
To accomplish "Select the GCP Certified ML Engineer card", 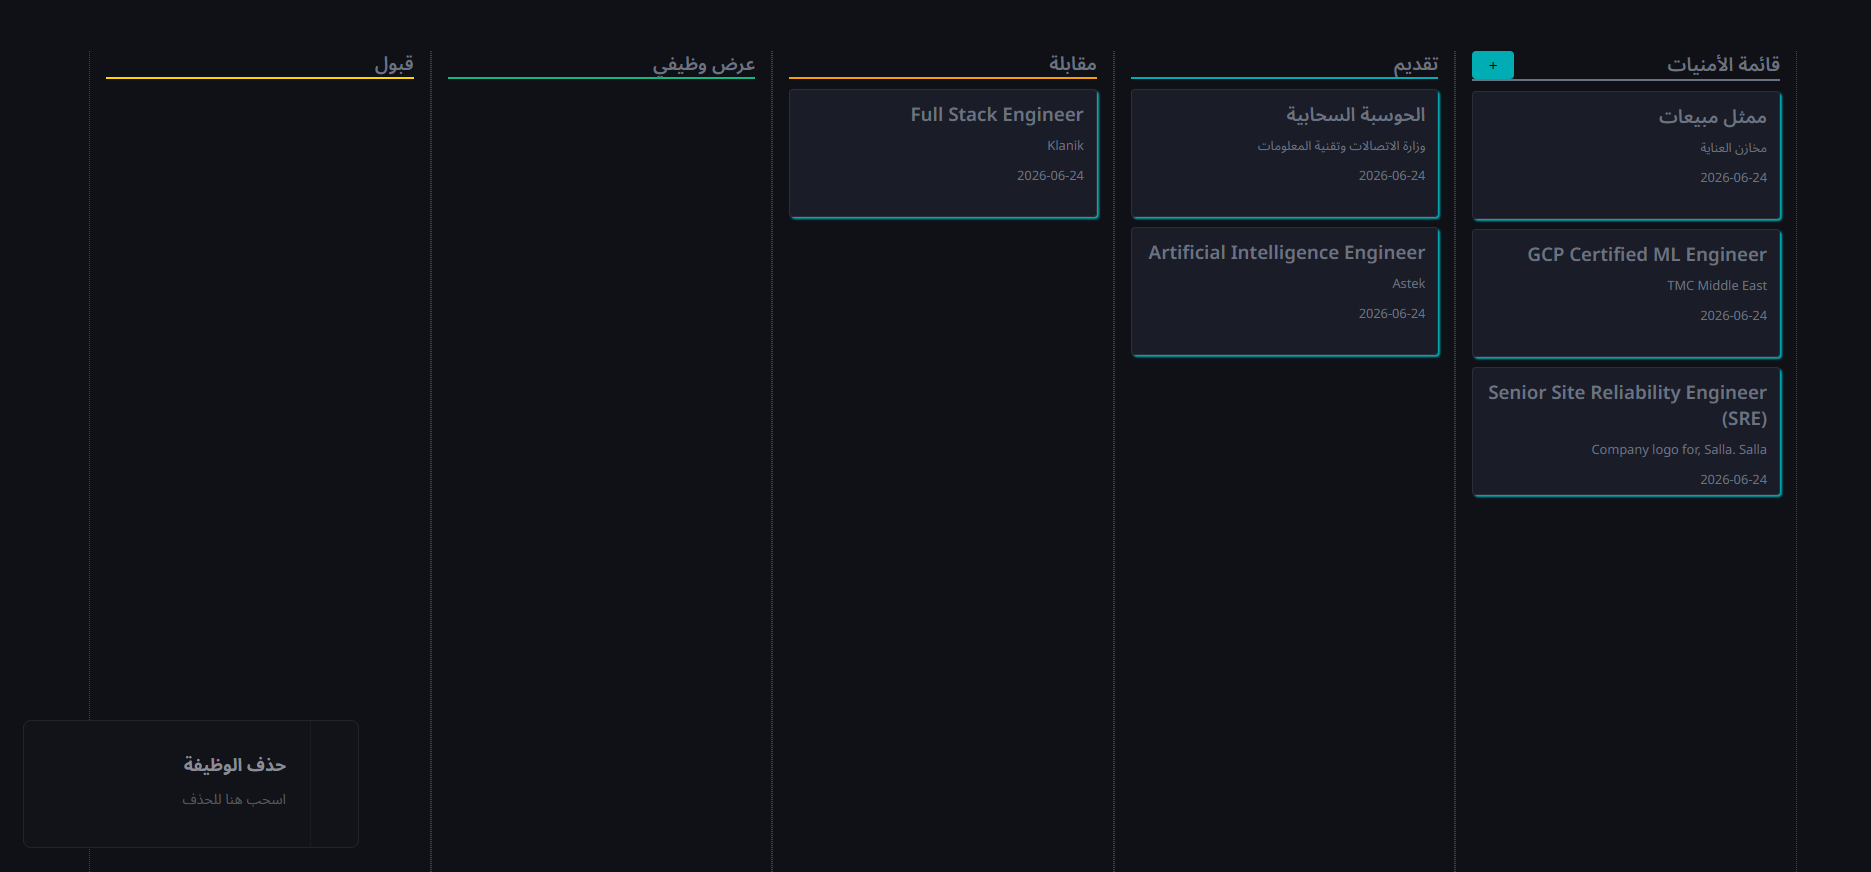I will pos(1626,293).
